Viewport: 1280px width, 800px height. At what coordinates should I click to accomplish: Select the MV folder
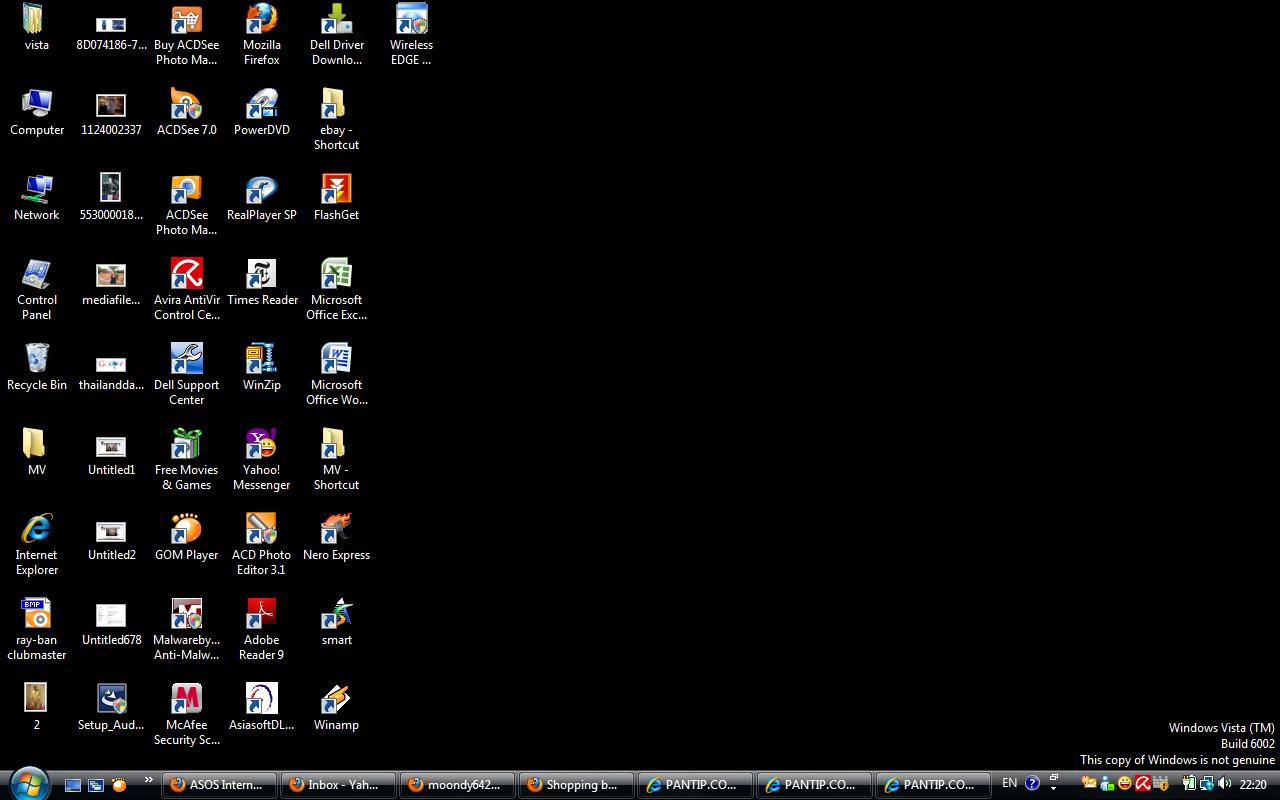tap(36, 452)
